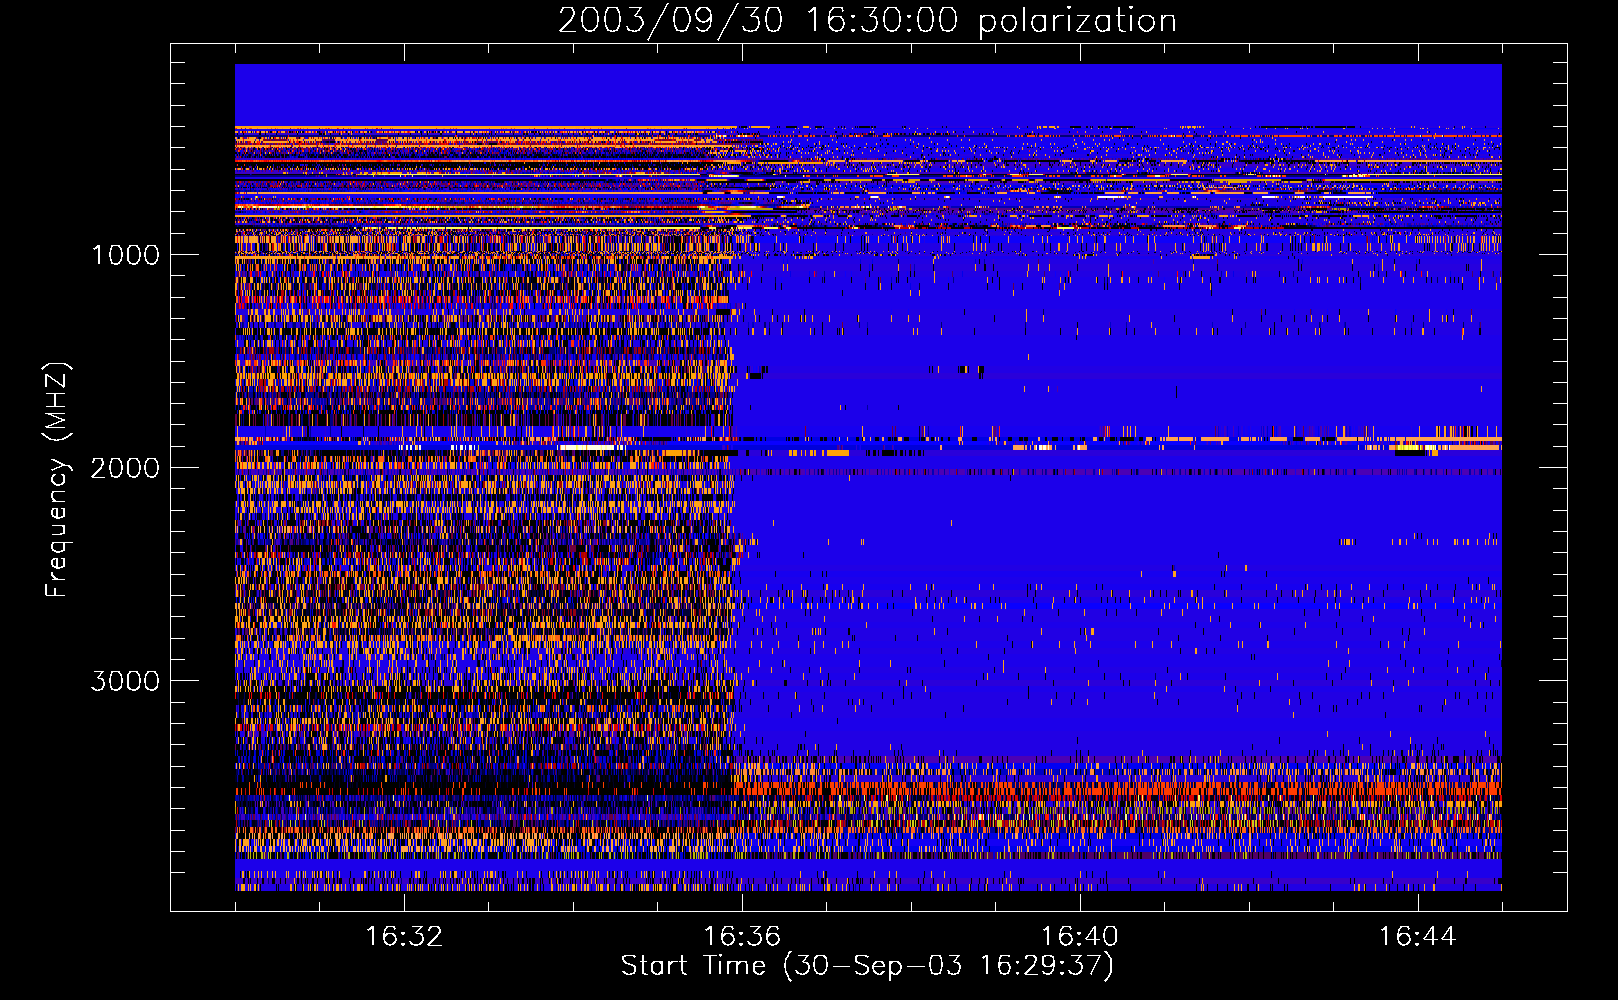Click the white streak just above 2000 MHz
The height and width of the screenshot is (1000, 1618).
pyautogui.click(x=588, y=447)
